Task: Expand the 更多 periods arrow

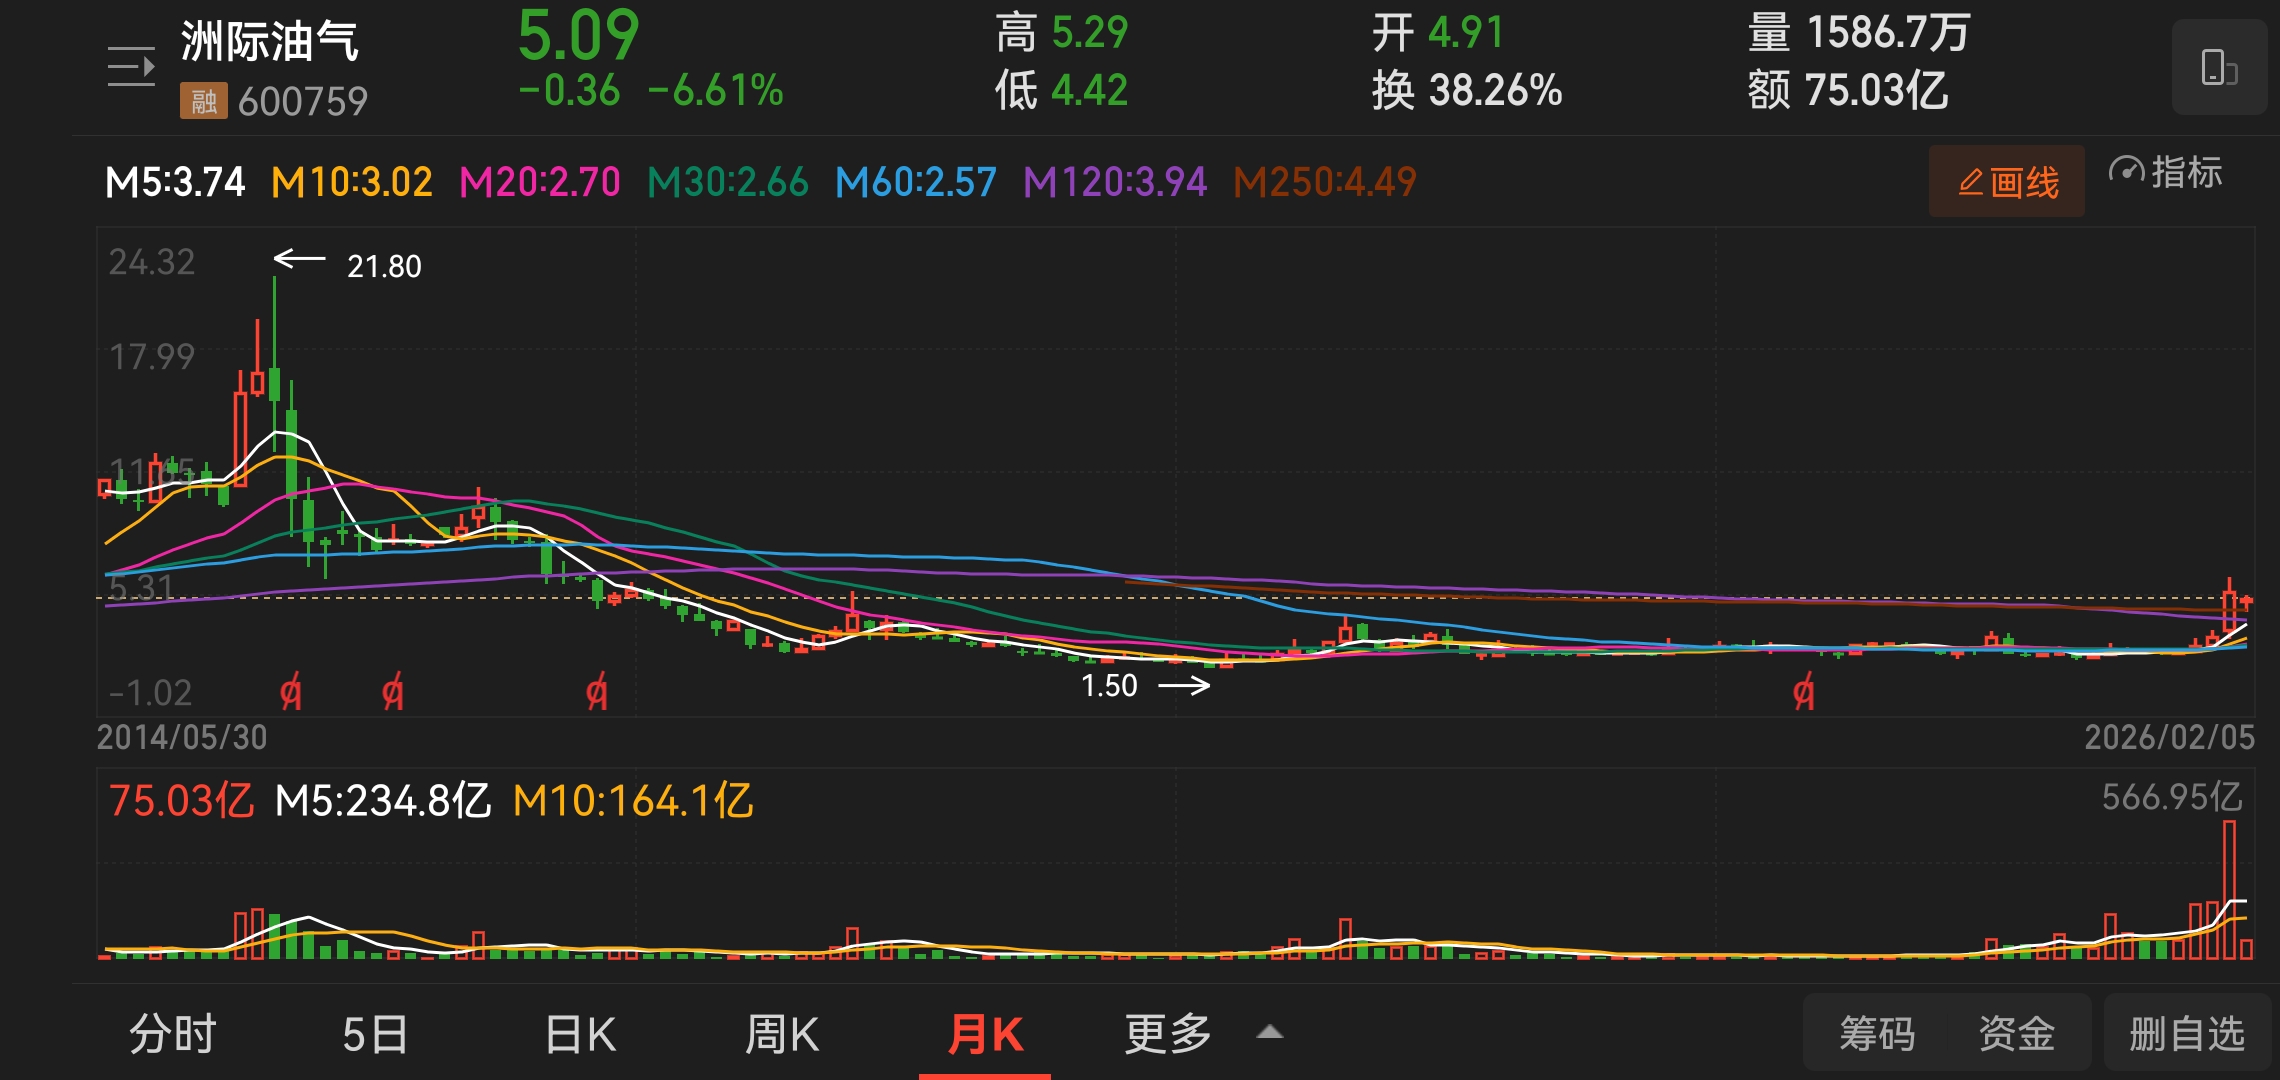Action: [x=1269, y=1032]
